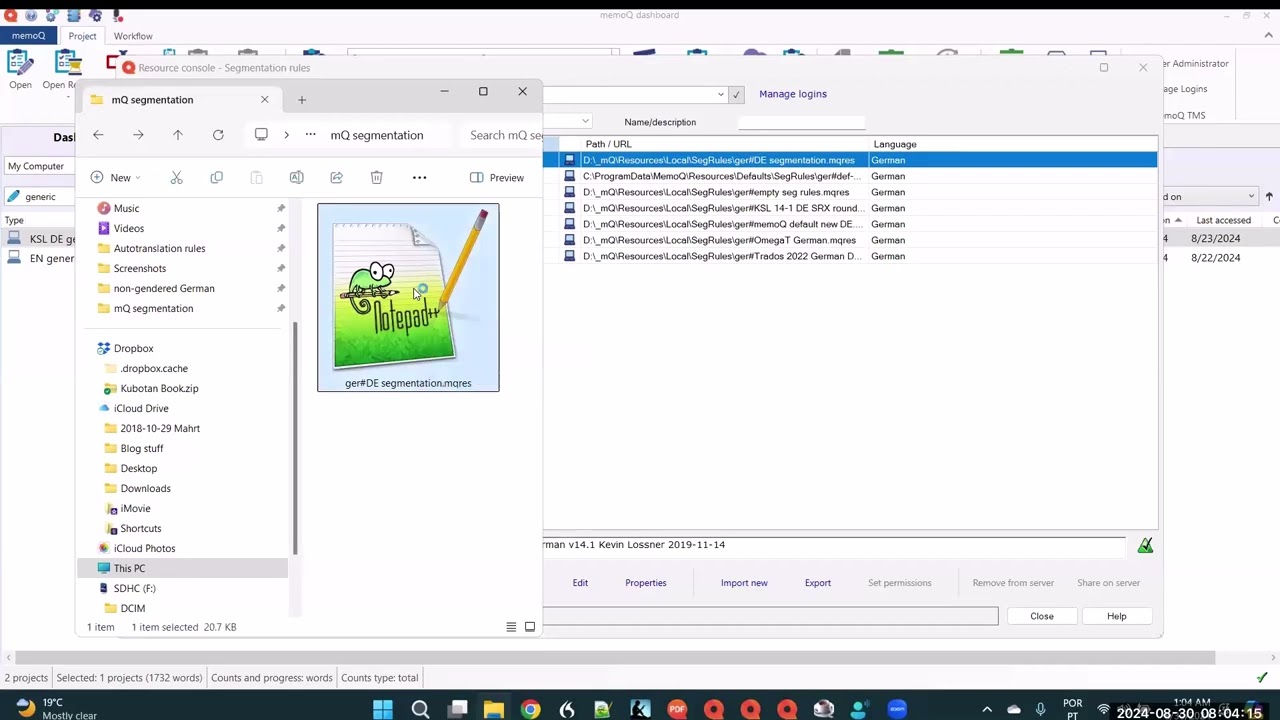Open the See more (three dots) Explorer menu

[420, 178]
